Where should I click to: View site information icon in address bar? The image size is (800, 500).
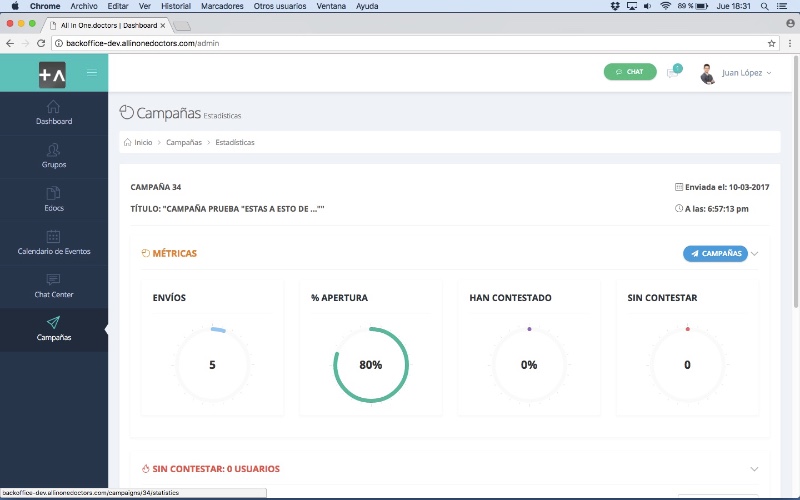(59, 43)
